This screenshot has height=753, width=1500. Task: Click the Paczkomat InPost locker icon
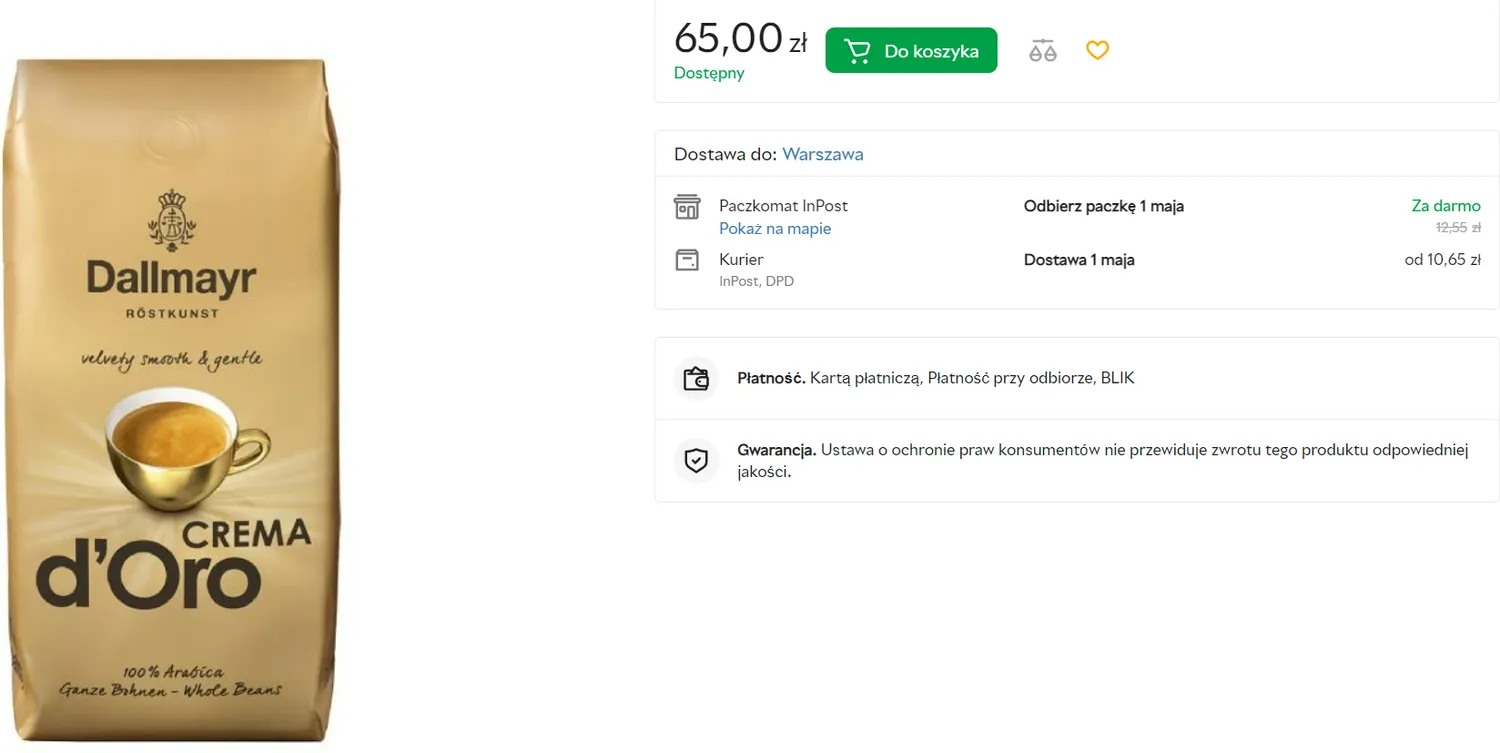[687, 207]
